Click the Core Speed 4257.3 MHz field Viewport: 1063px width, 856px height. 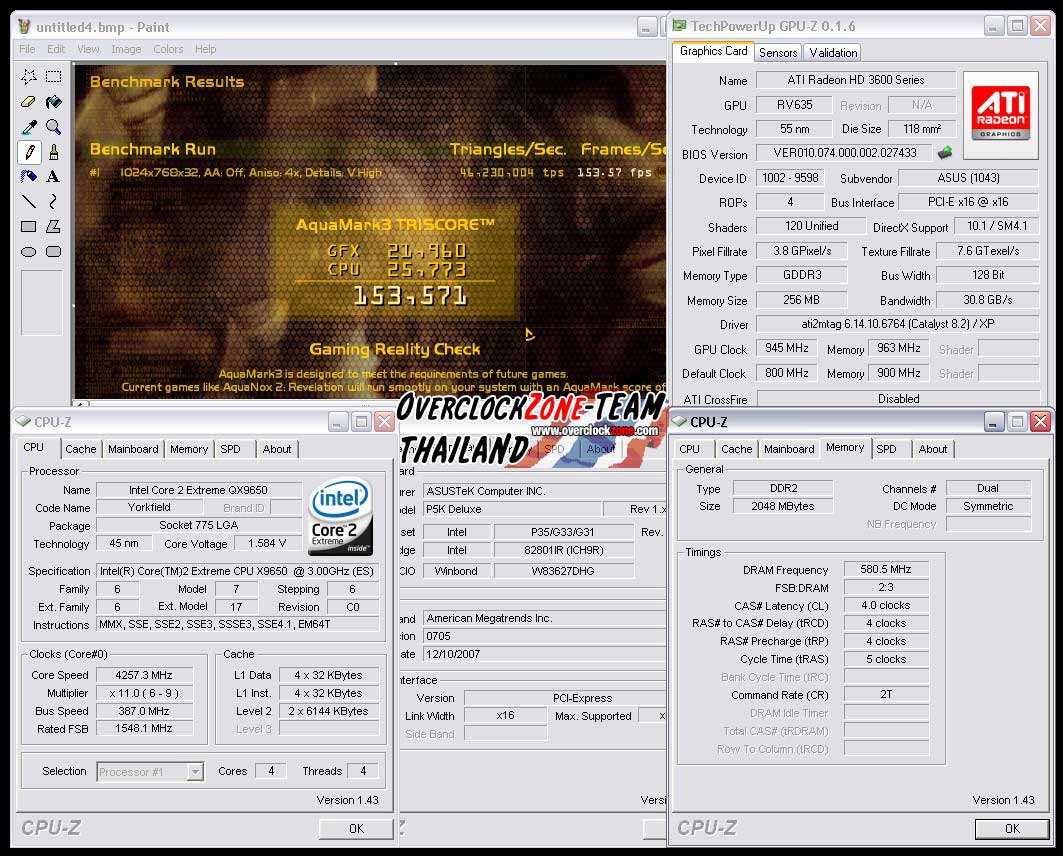coord(144,675)
